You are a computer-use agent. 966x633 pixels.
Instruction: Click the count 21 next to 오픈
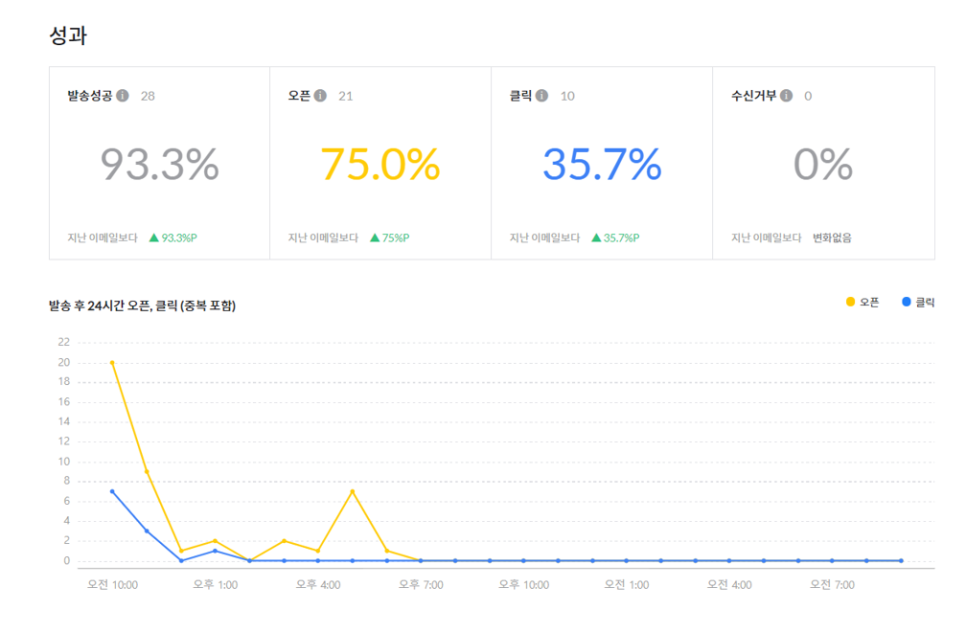point(346,96)
